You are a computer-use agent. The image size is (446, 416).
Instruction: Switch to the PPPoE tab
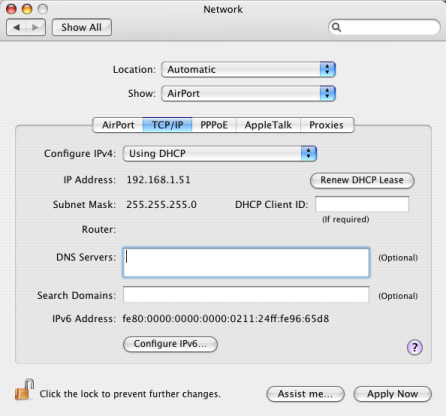(214, 125)
